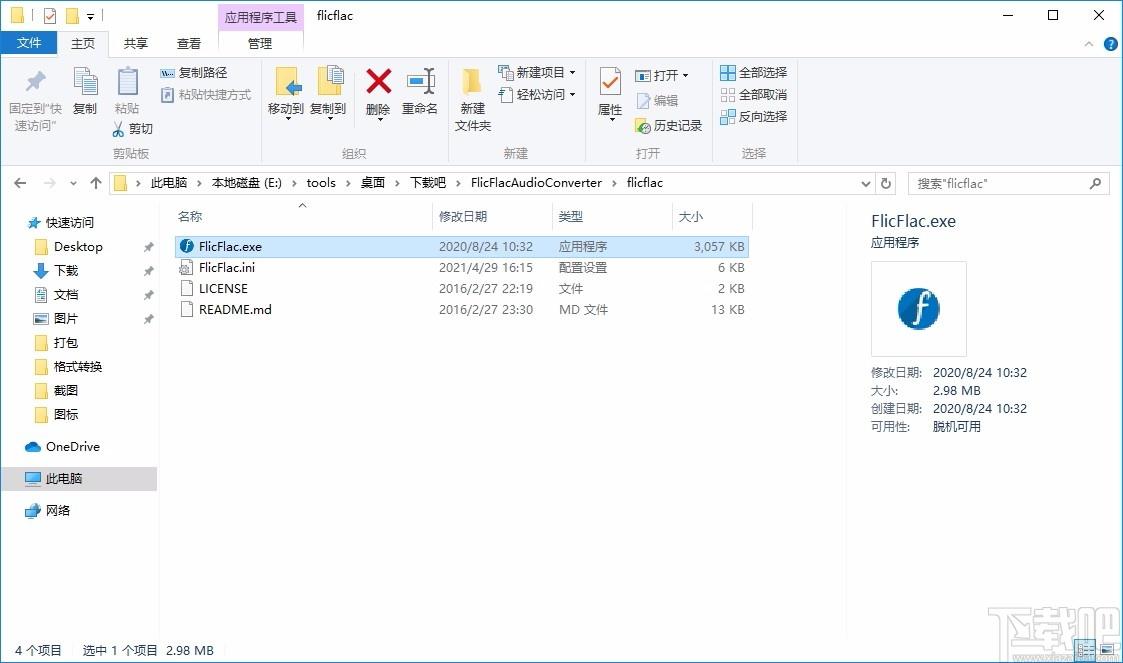Open 快速访问 in navigation pane
Image resolution: width=1123 pixels, height=663 pixels.
click(69, 223)
